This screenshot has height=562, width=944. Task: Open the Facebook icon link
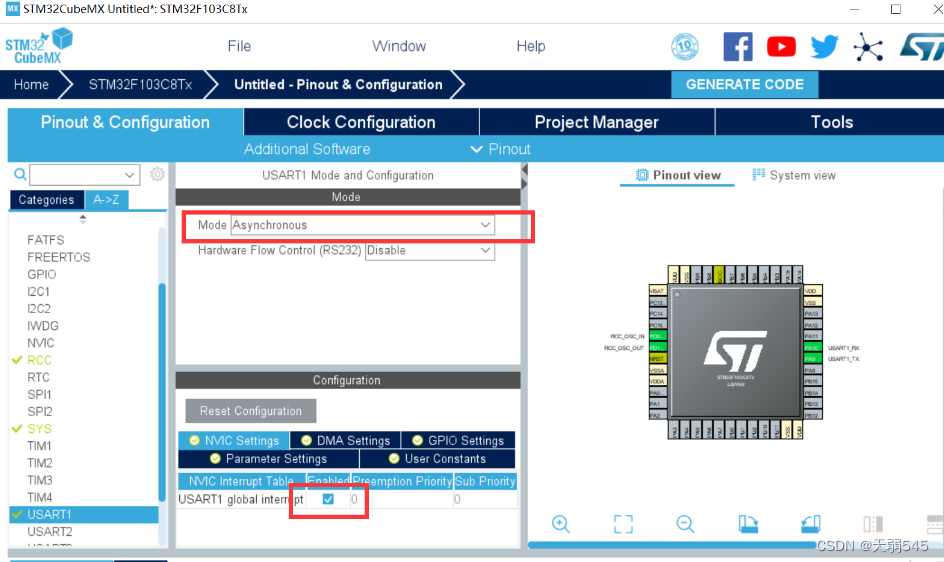click(x=738, y=46)
